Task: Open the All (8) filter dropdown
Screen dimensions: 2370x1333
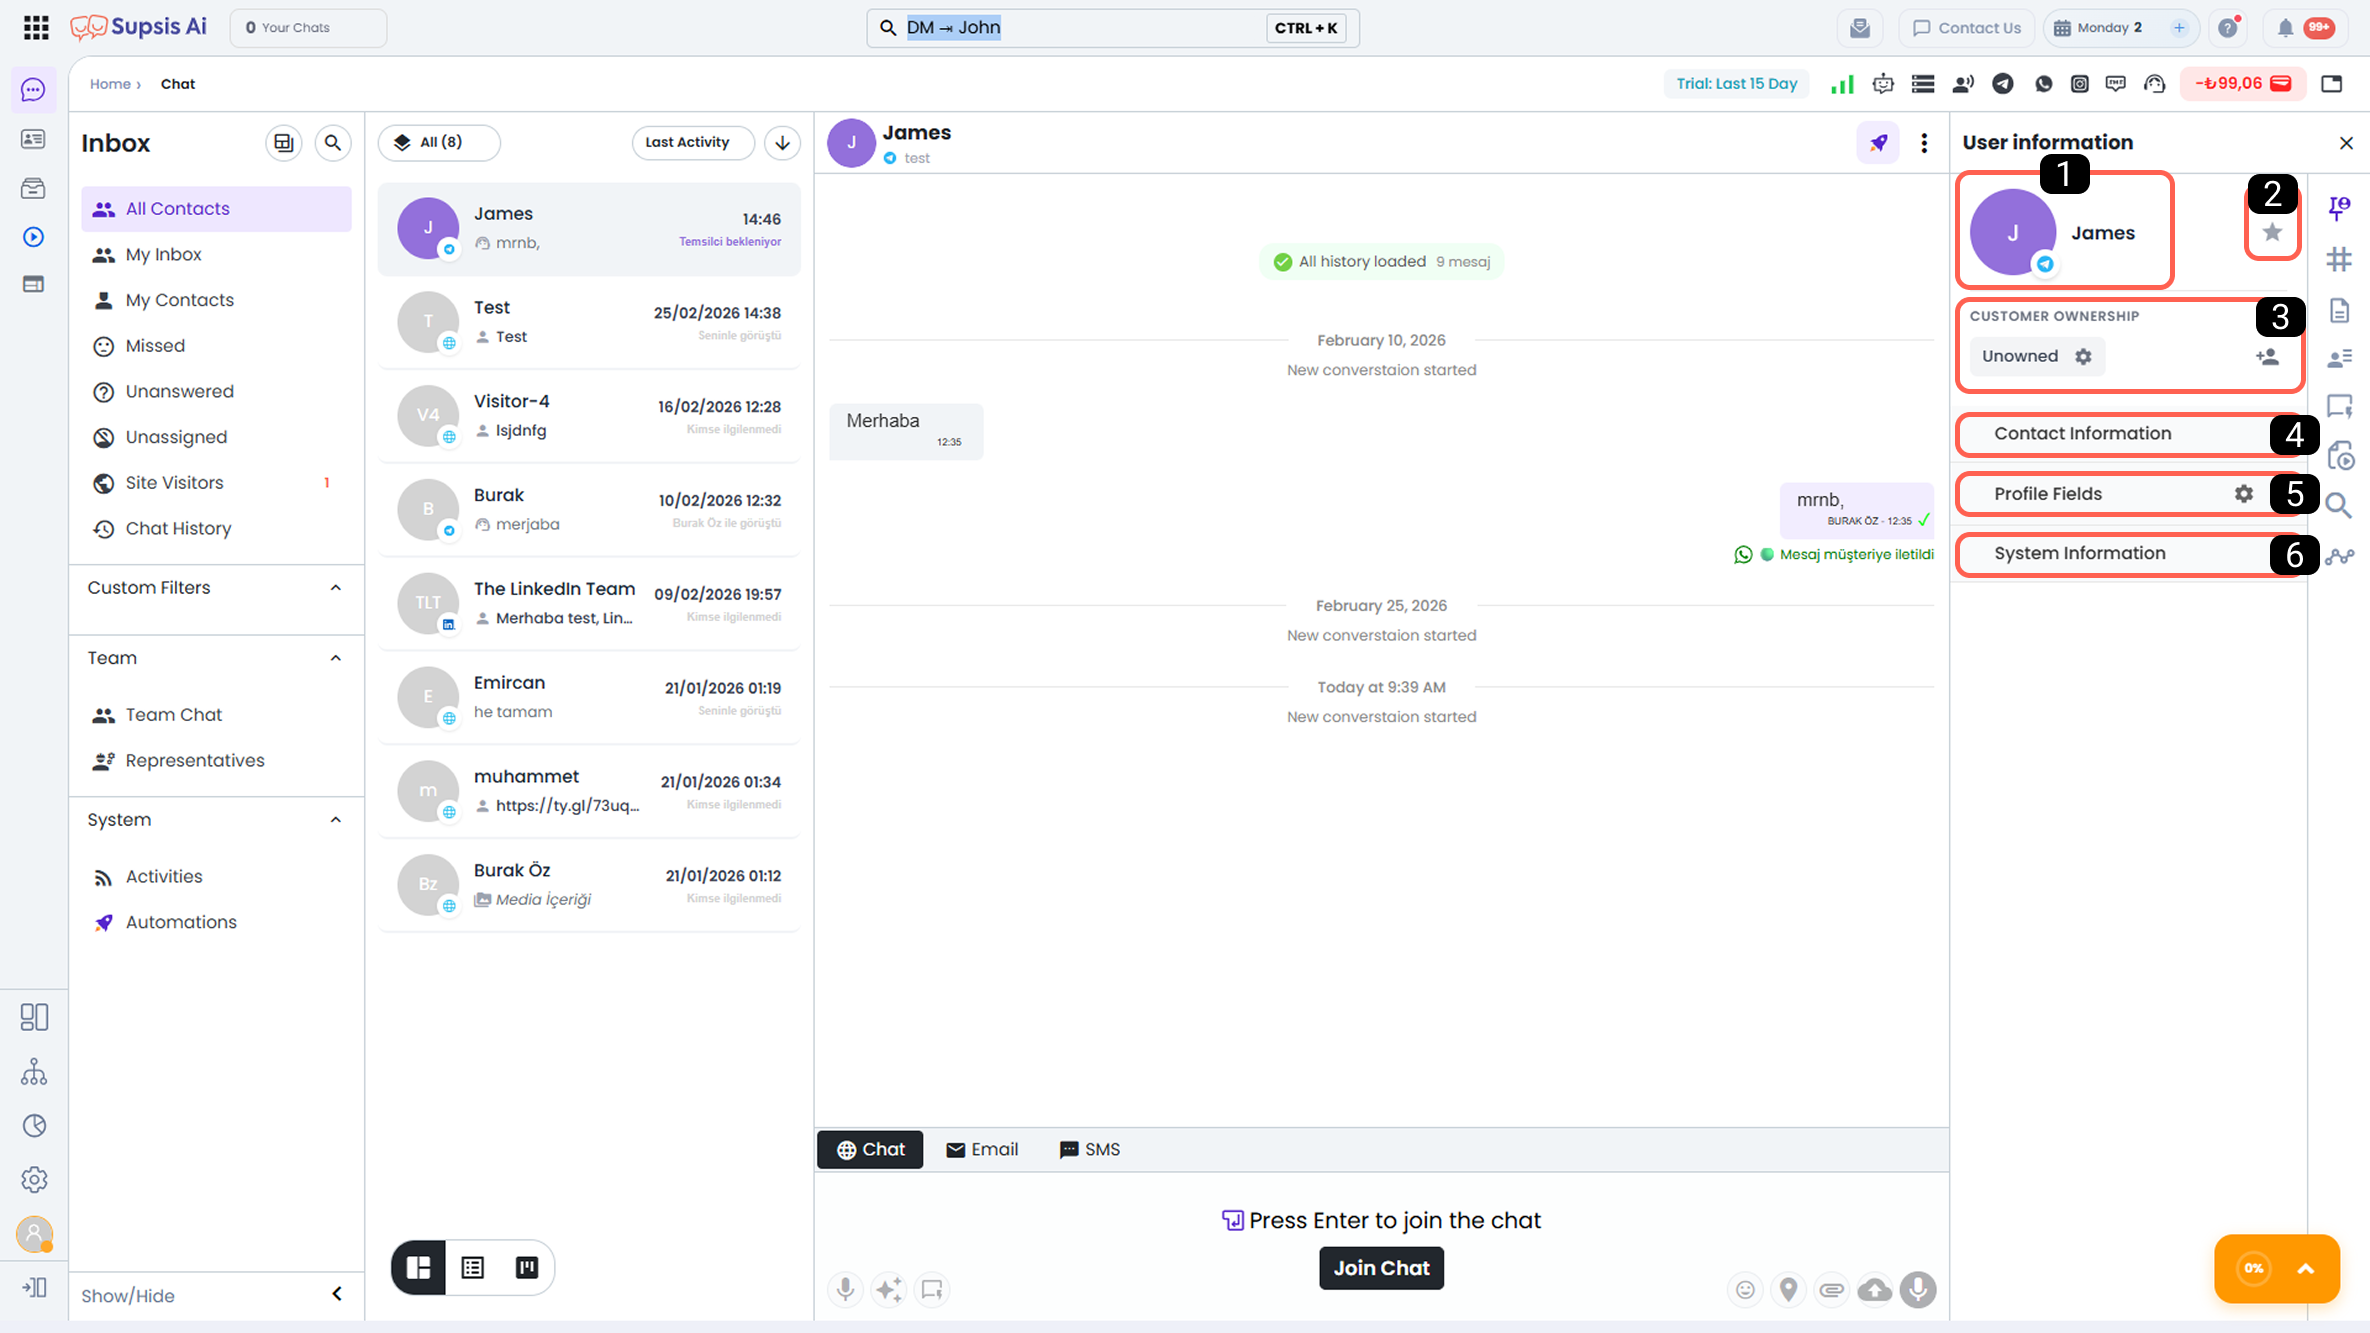Action: [x=439, y=143]
